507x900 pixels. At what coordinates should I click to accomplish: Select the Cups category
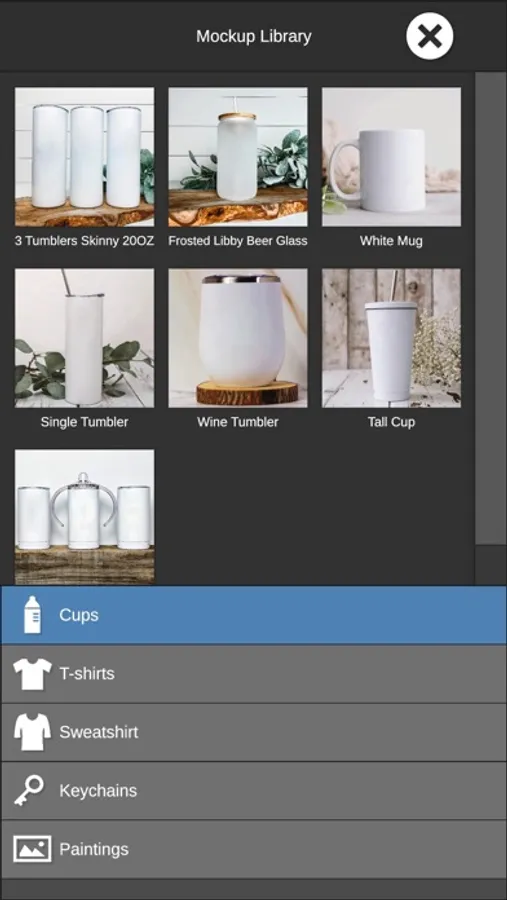pyautogui.click(x=254, y=615)
